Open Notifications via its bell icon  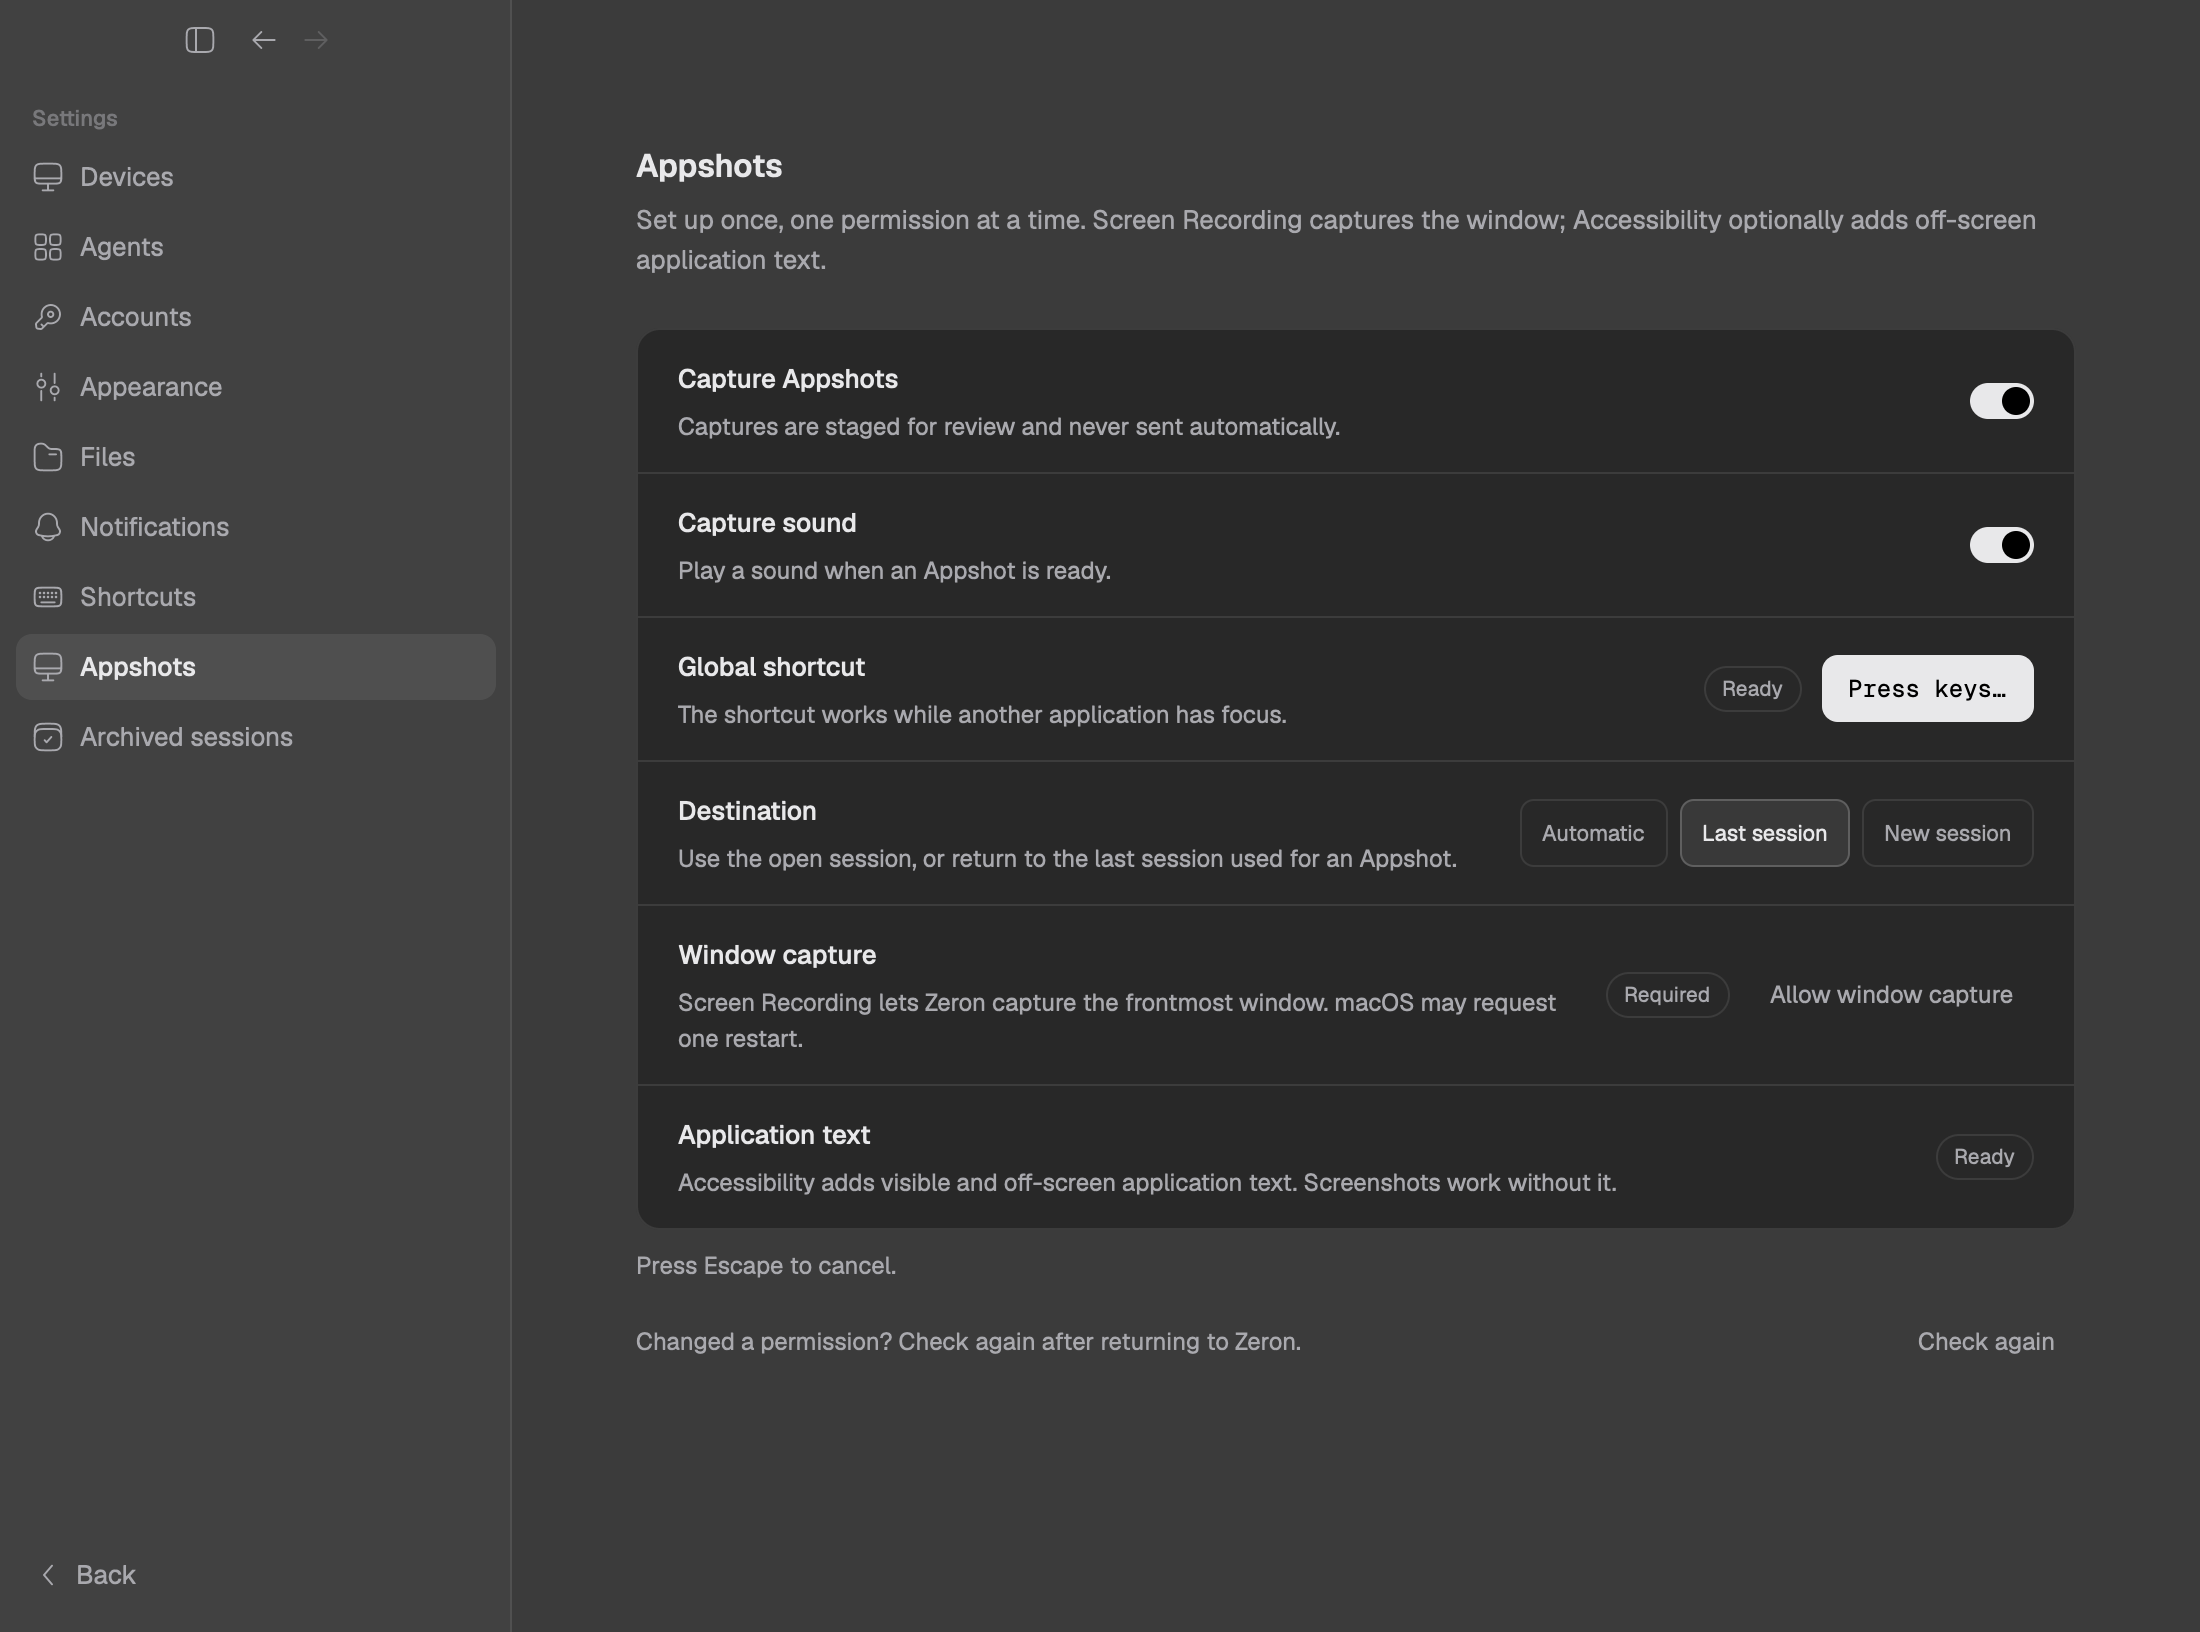coord(48,527)
